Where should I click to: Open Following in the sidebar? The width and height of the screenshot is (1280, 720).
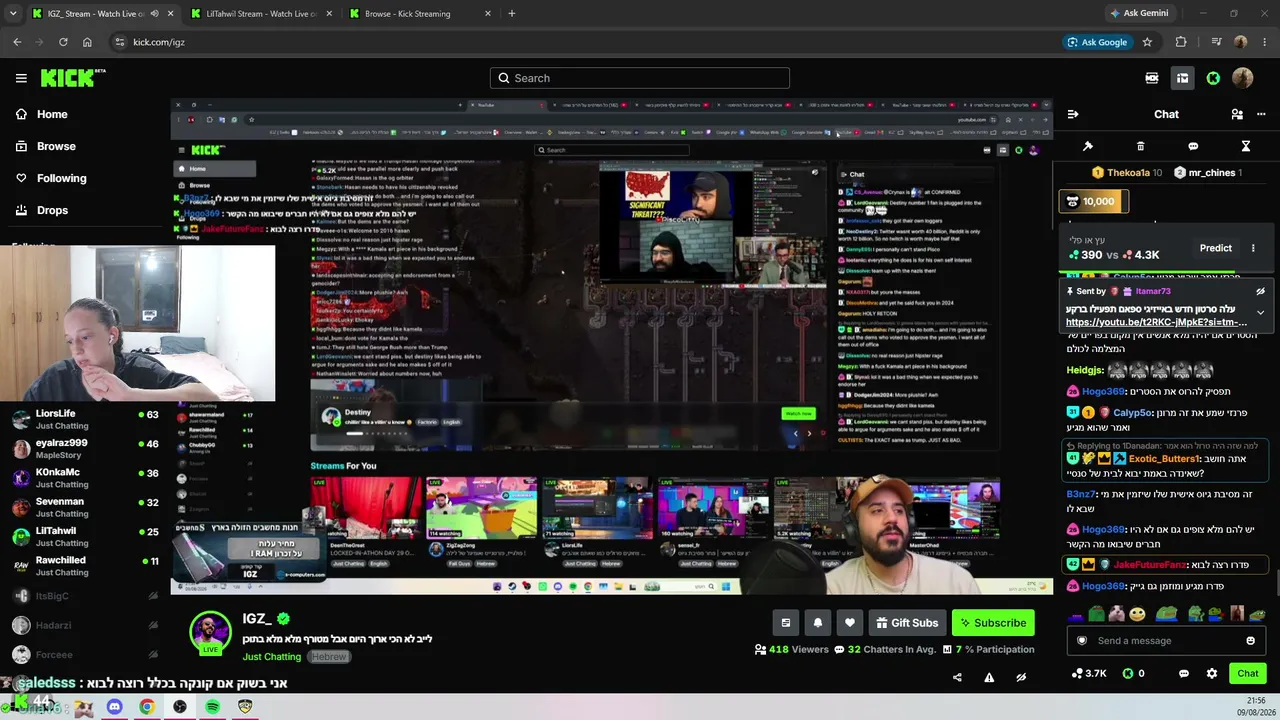point(61,178)
